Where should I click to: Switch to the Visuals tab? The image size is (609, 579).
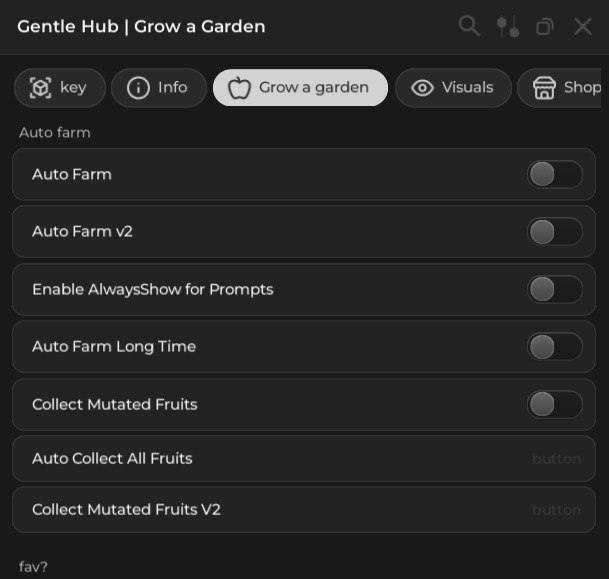click(453, 88)
